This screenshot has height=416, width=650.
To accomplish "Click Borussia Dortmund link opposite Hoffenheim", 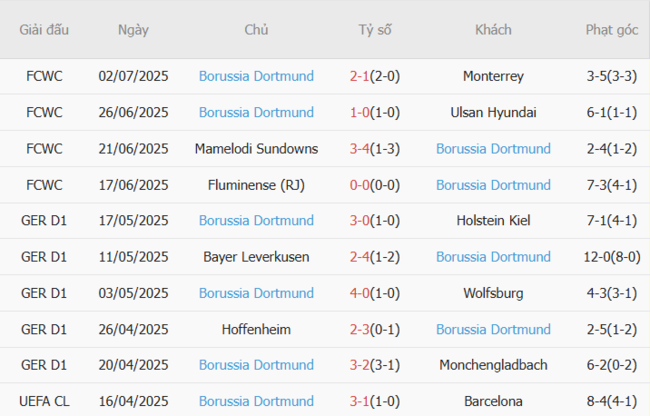I will 493,329.
